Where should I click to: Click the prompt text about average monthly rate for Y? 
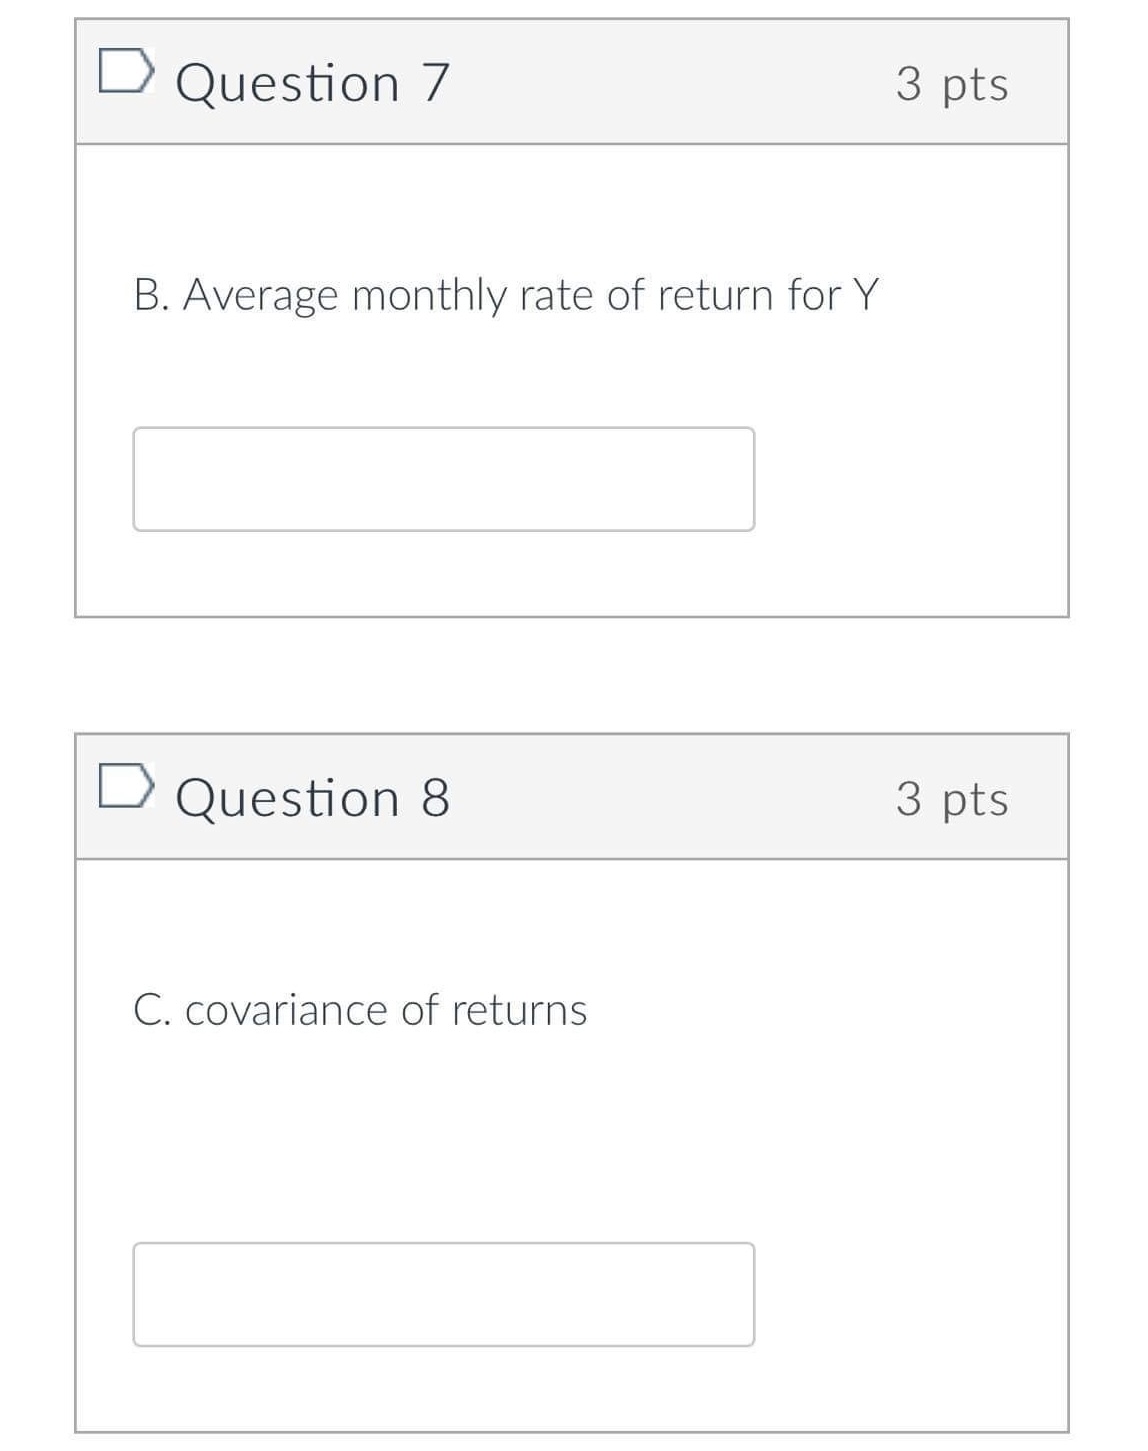507,293
